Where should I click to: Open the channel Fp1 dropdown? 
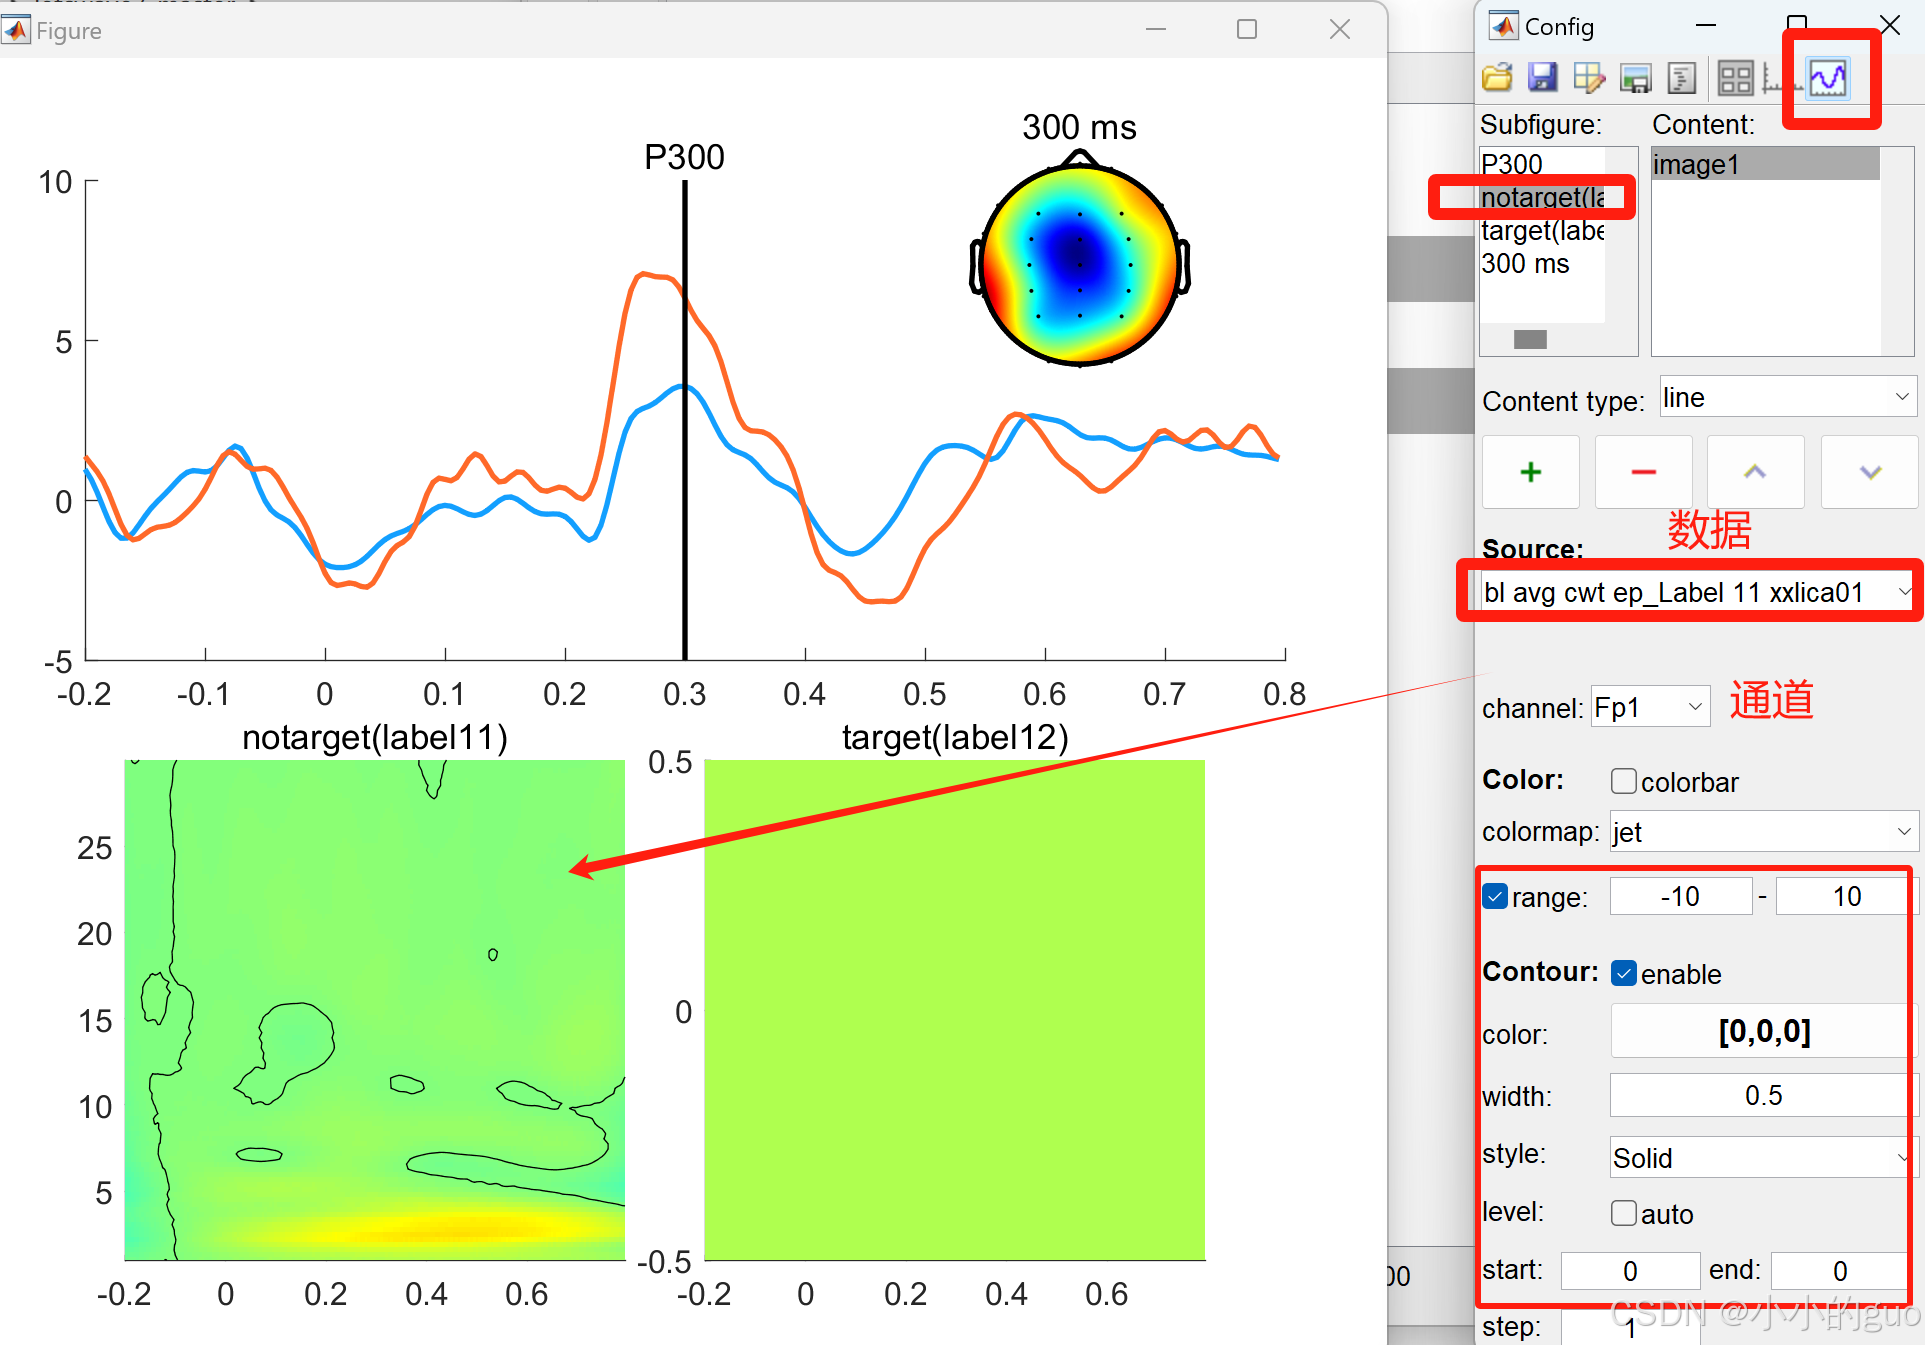(x=1650, y=707)
